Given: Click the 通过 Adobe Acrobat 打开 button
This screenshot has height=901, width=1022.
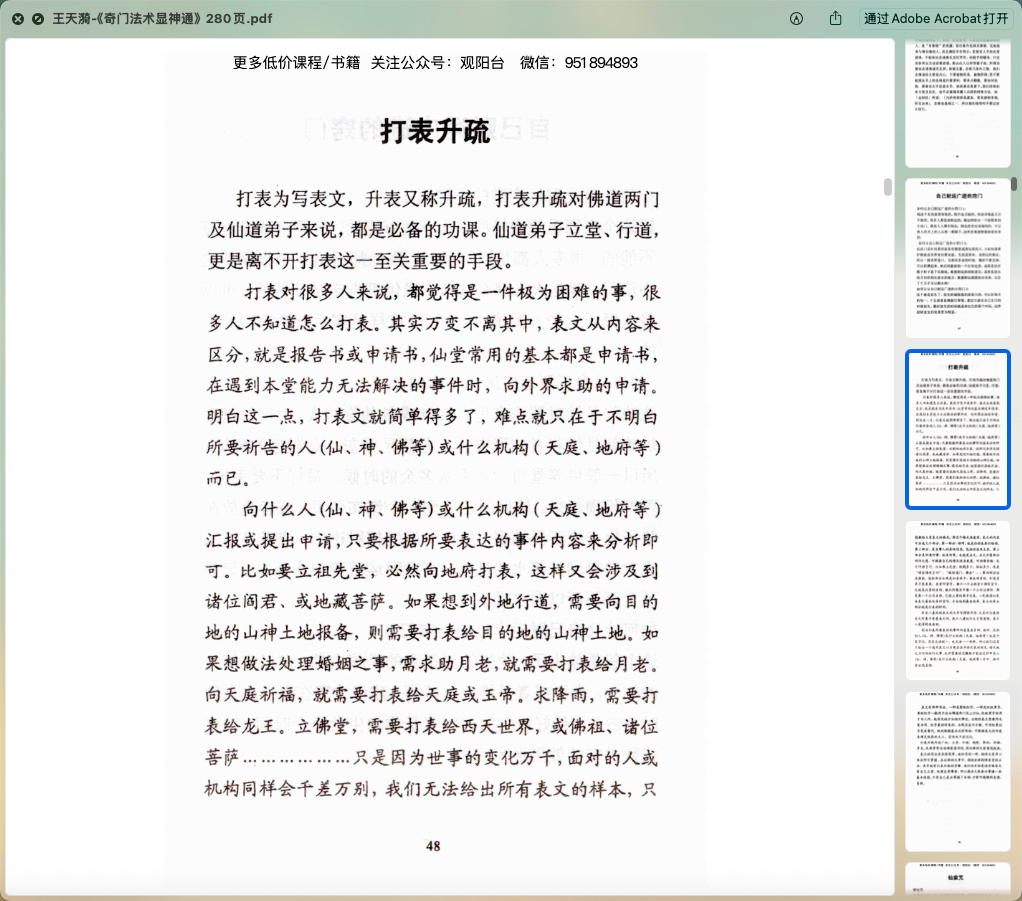Looking at the screenshot, I should [x=936, y=19].
